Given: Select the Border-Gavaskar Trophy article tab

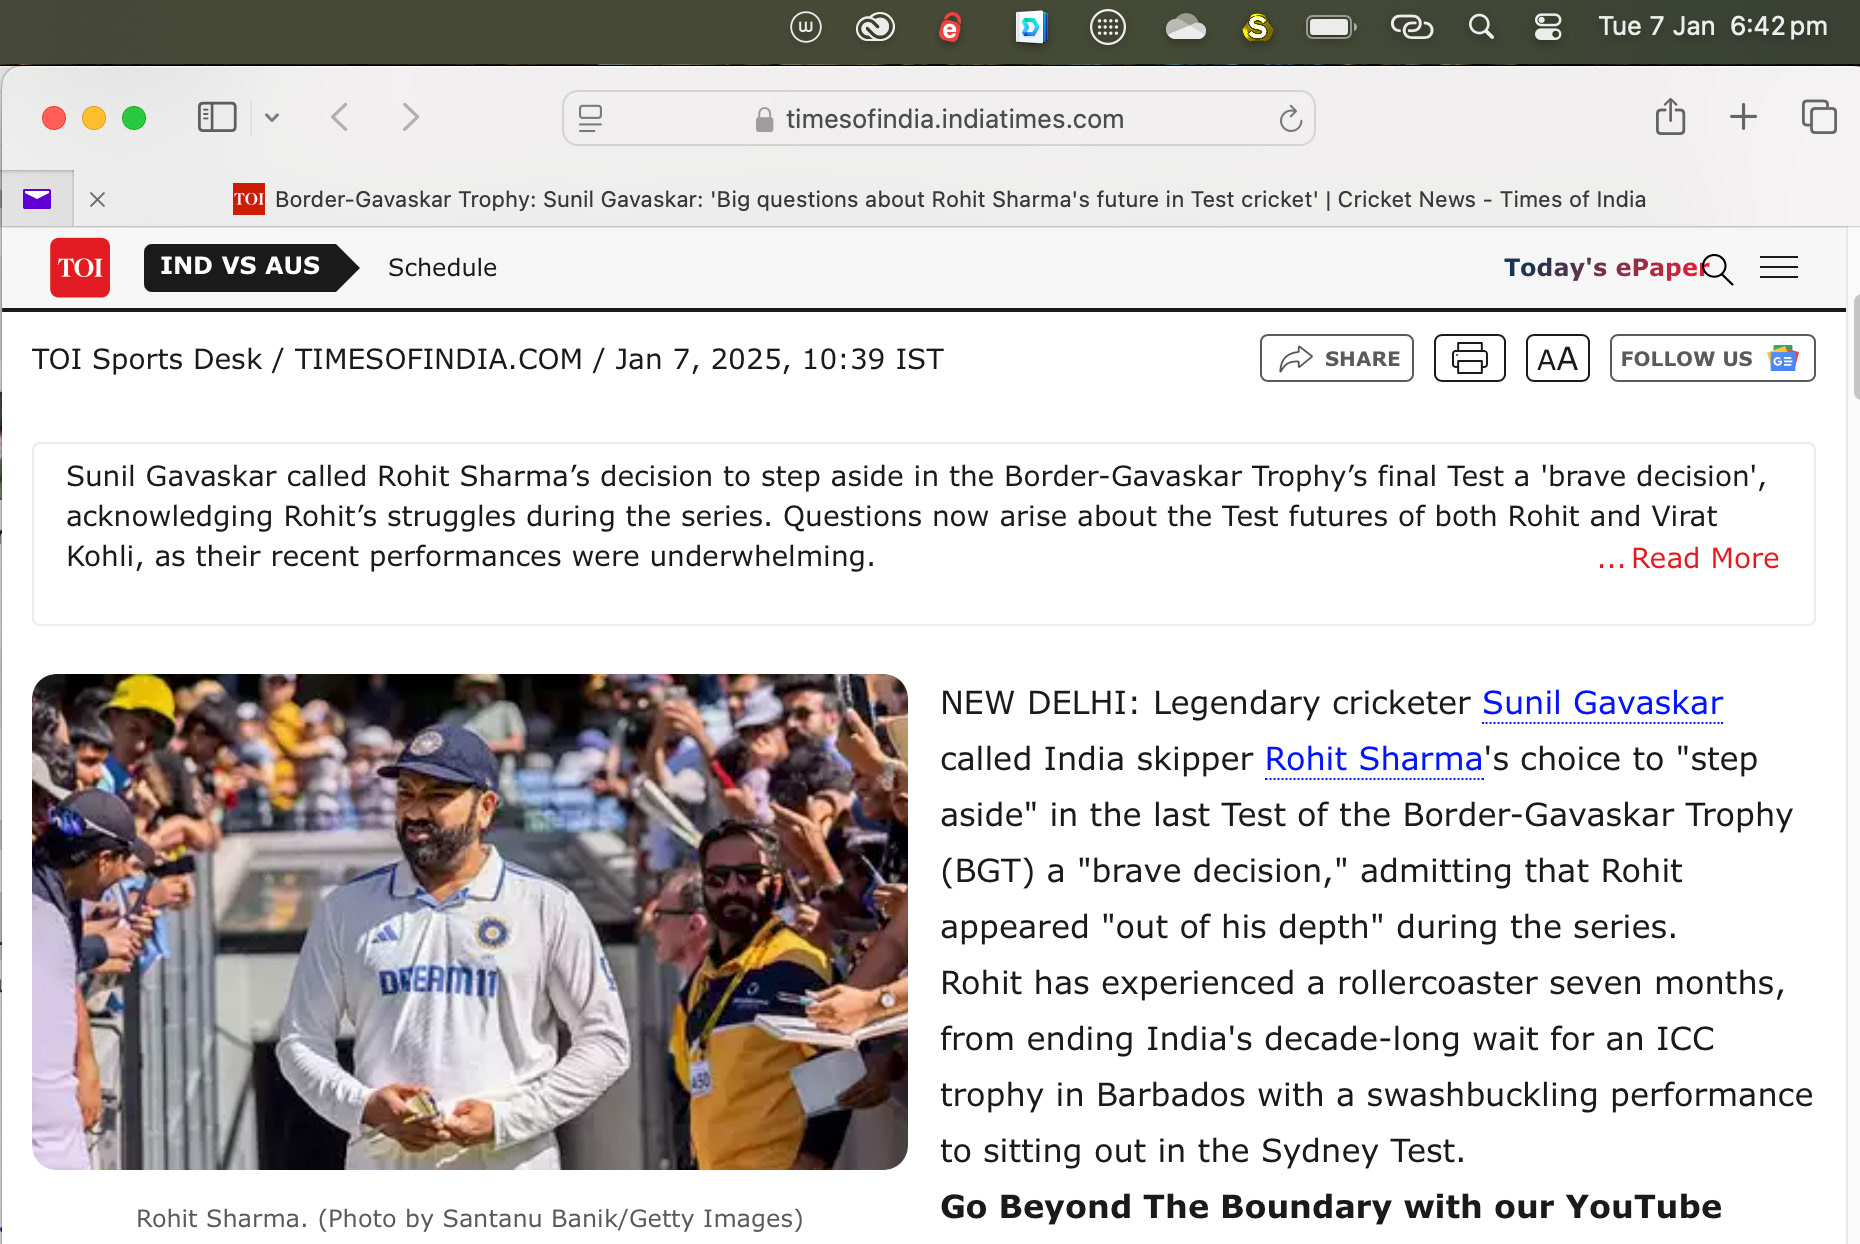Looking at the screenshot, I should point(938,199).
